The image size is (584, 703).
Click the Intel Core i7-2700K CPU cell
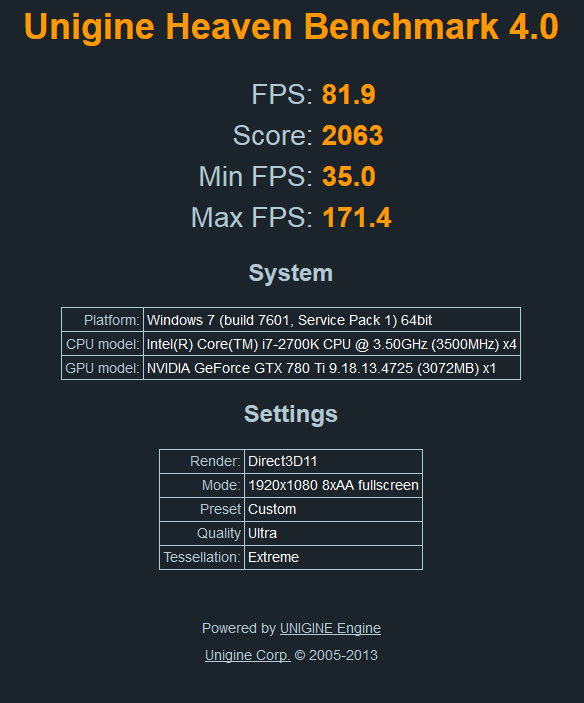click(x=332, y=344)
